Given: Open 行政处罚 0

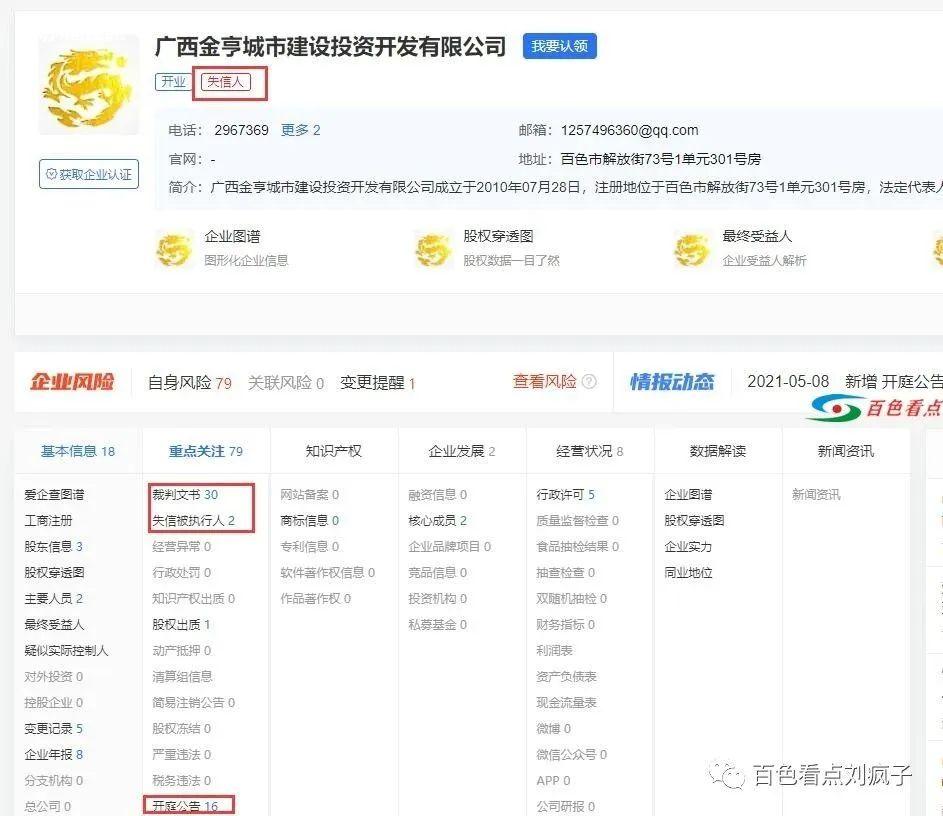Looking at the screenshot, I should coord(182,572).
